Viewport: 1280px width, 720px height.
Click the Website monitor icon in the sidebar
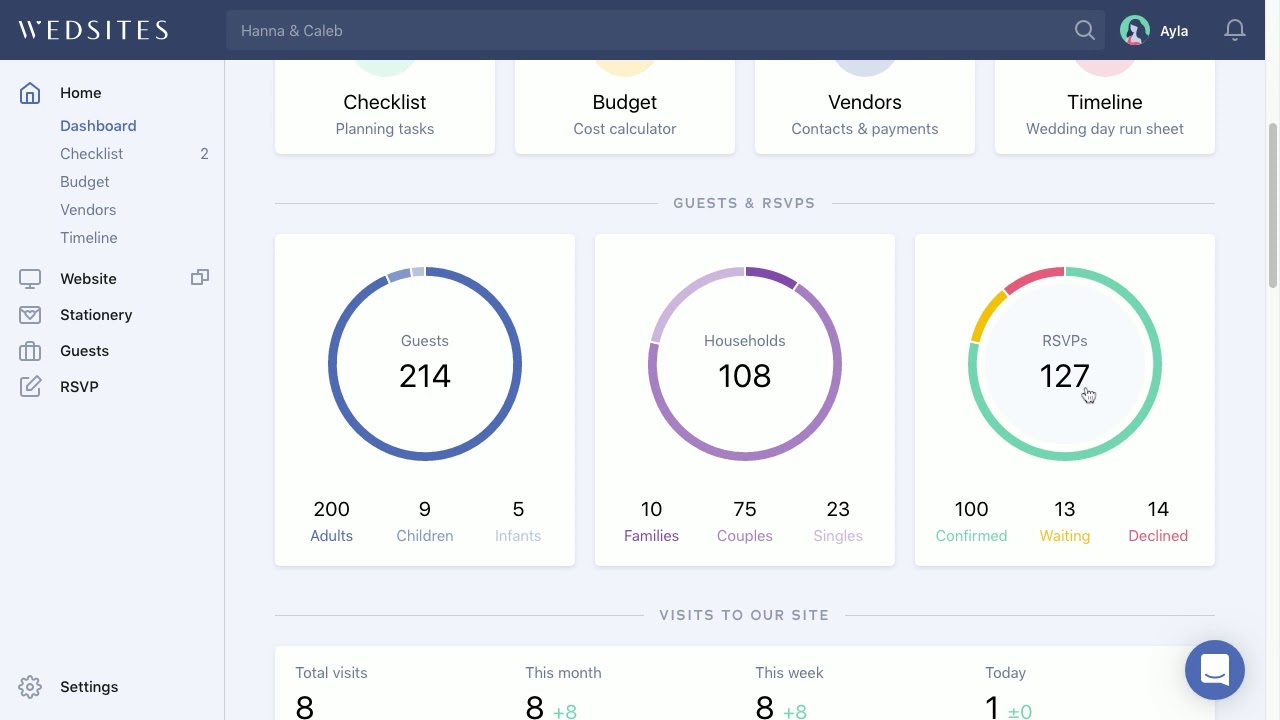tap(30, 279)
